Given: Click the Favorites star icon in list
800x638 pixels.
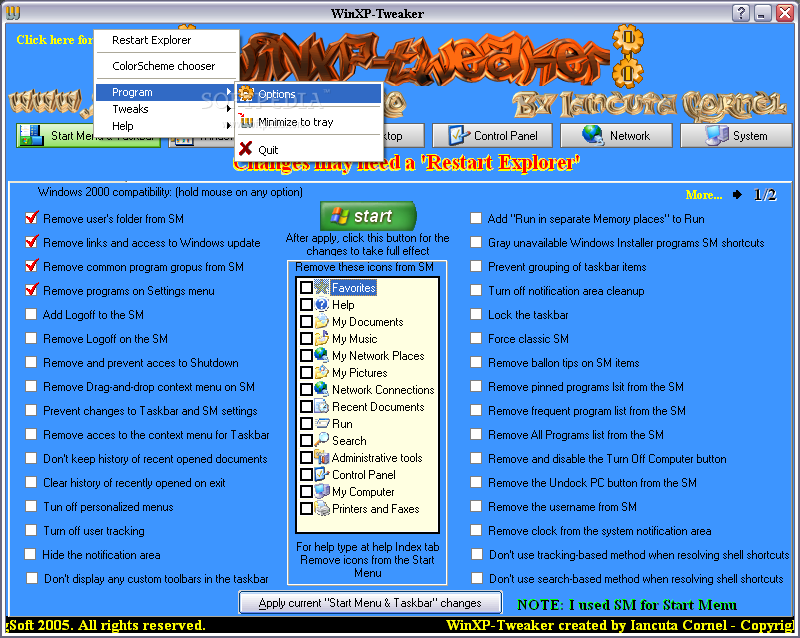Looking at the screenshot, I should (x=321, y=287).
